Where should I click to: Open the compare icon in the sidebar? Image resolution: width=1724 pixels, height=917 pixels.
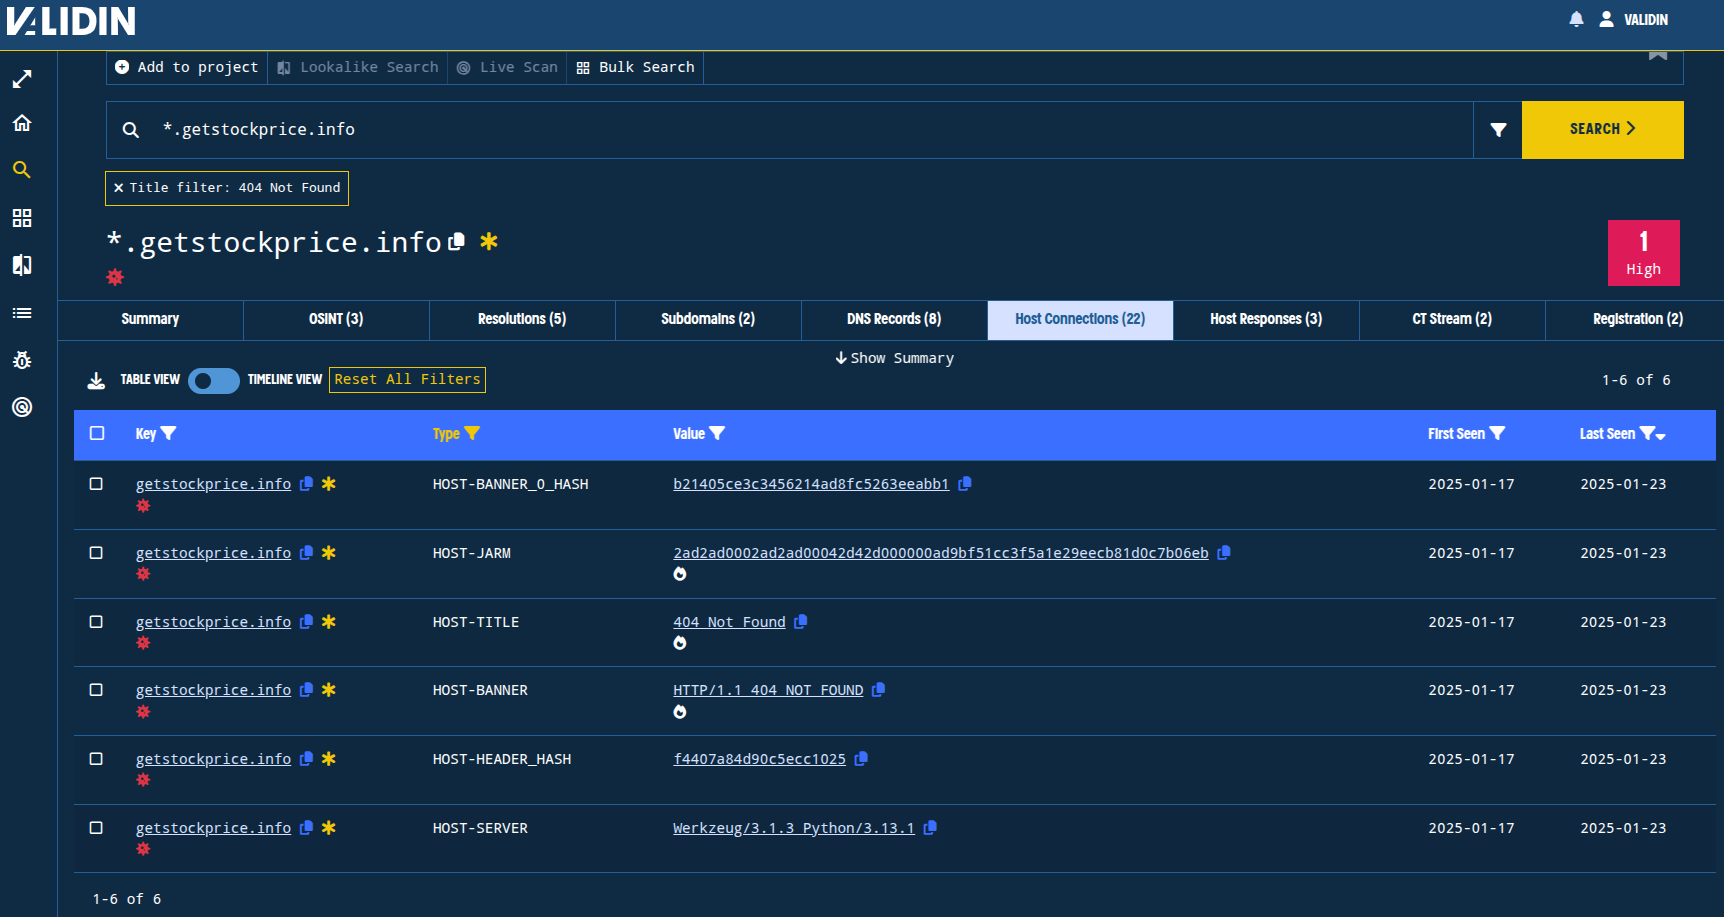pos(22,265)
